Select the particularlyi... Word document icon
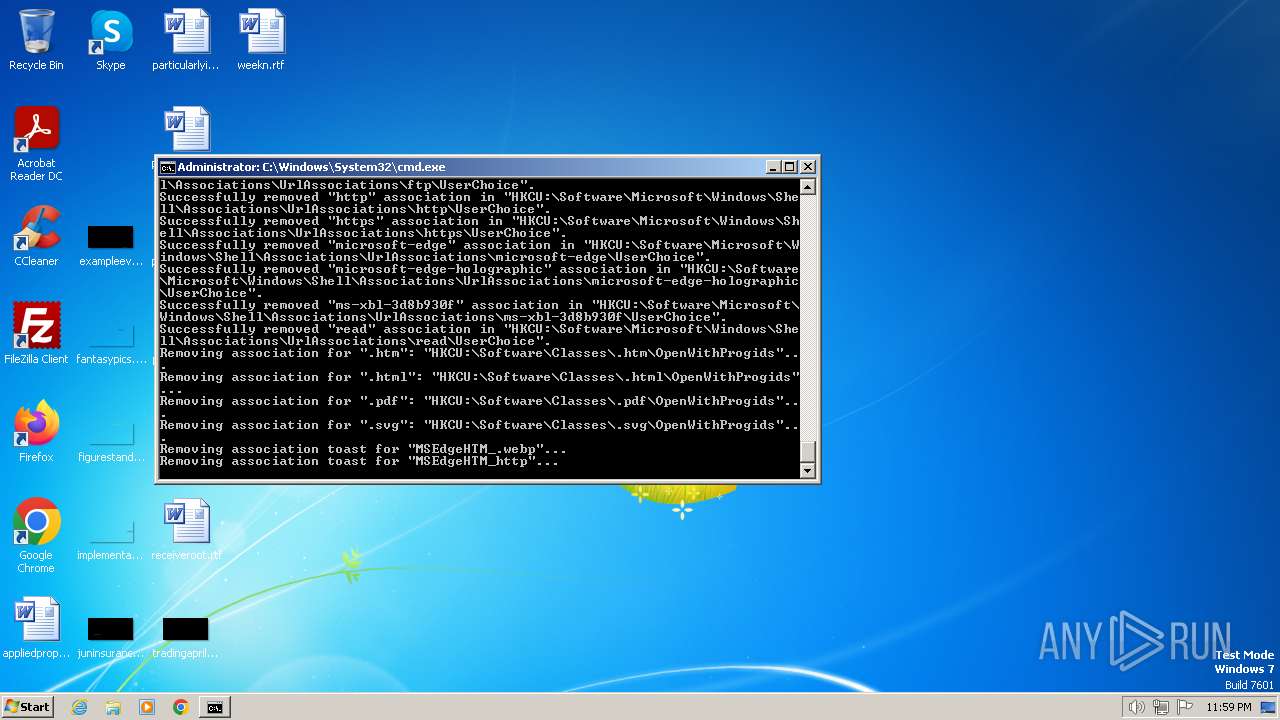The width and height of the screenshot is (1280, 720). point(186,40)
